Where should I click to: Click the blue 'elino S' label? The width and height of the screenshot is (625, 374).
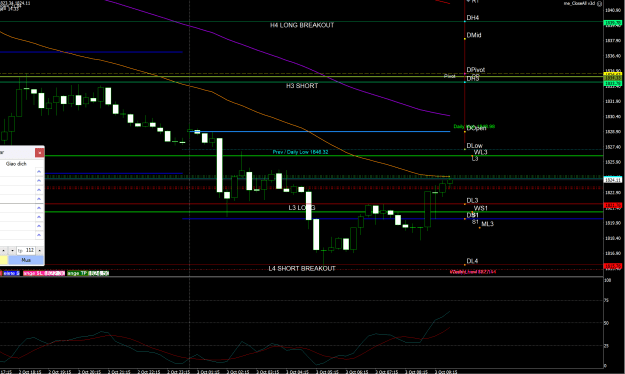point(12,273)
